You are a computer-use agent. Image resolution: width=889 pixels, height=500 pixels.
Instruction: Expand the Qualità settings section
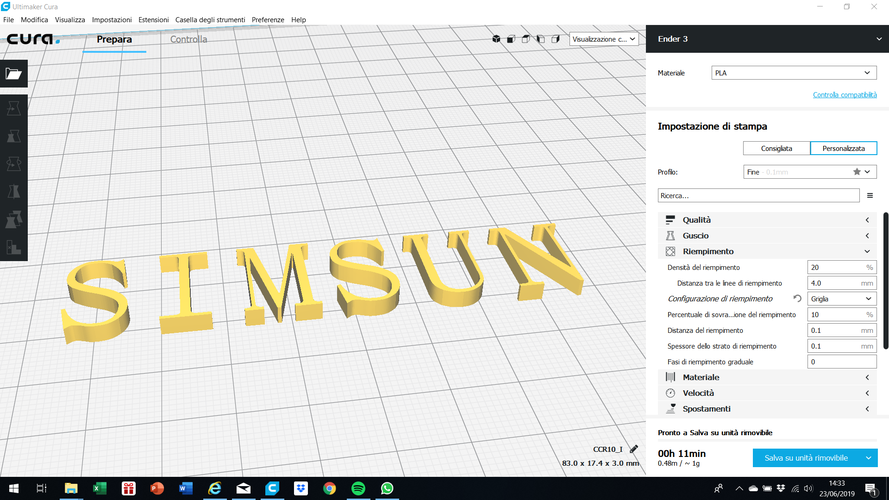pyautogui.click(x=768, y=220)
